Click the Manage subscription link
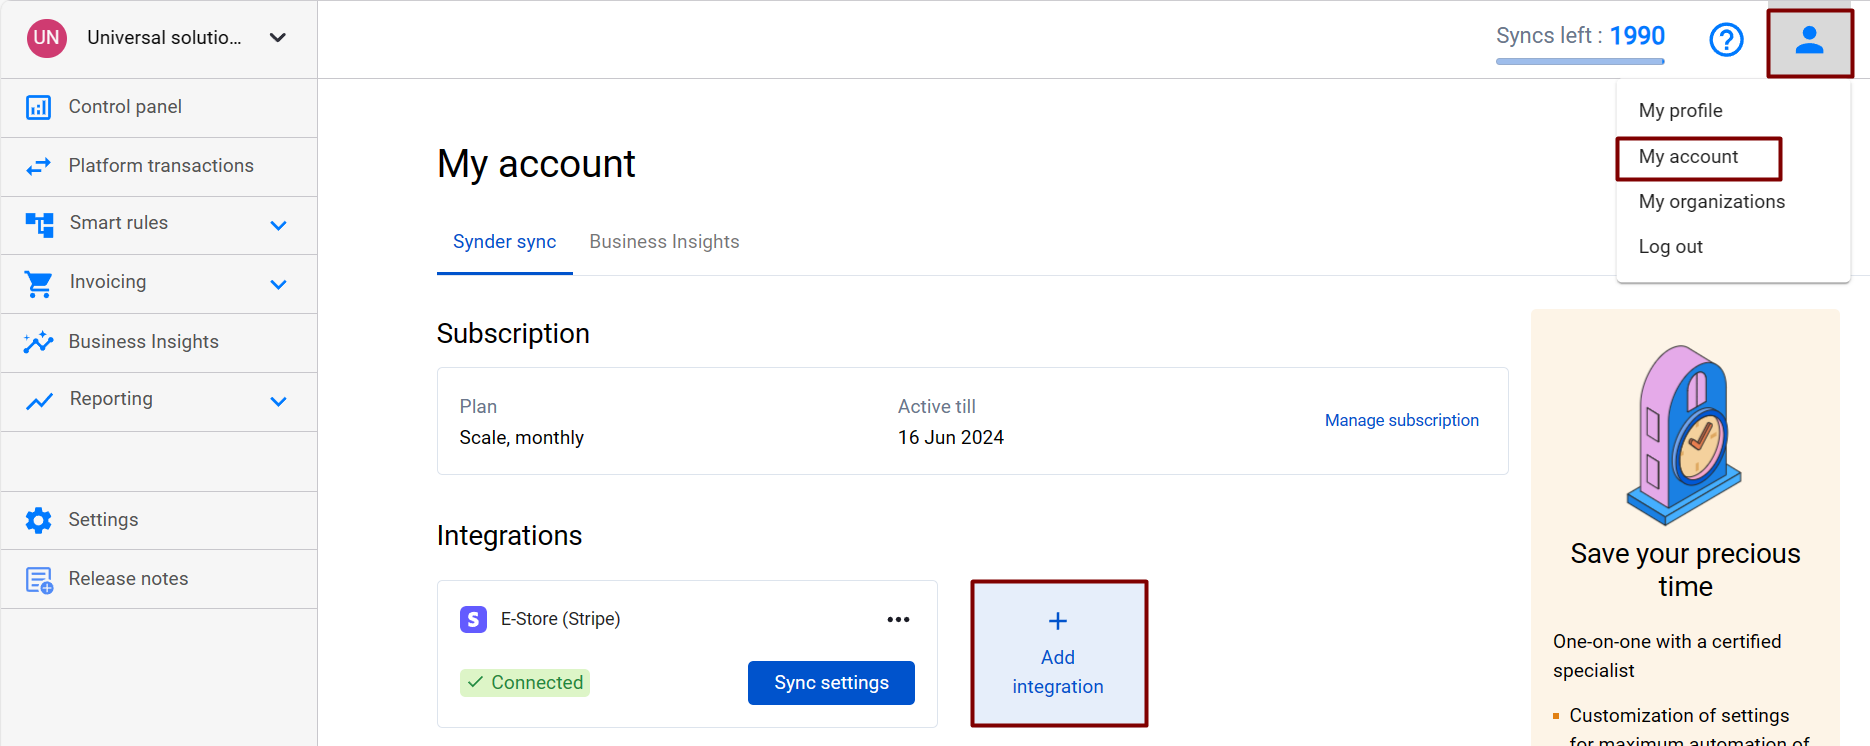The width and height of the screenshot is (1870, 746). 1401,421
